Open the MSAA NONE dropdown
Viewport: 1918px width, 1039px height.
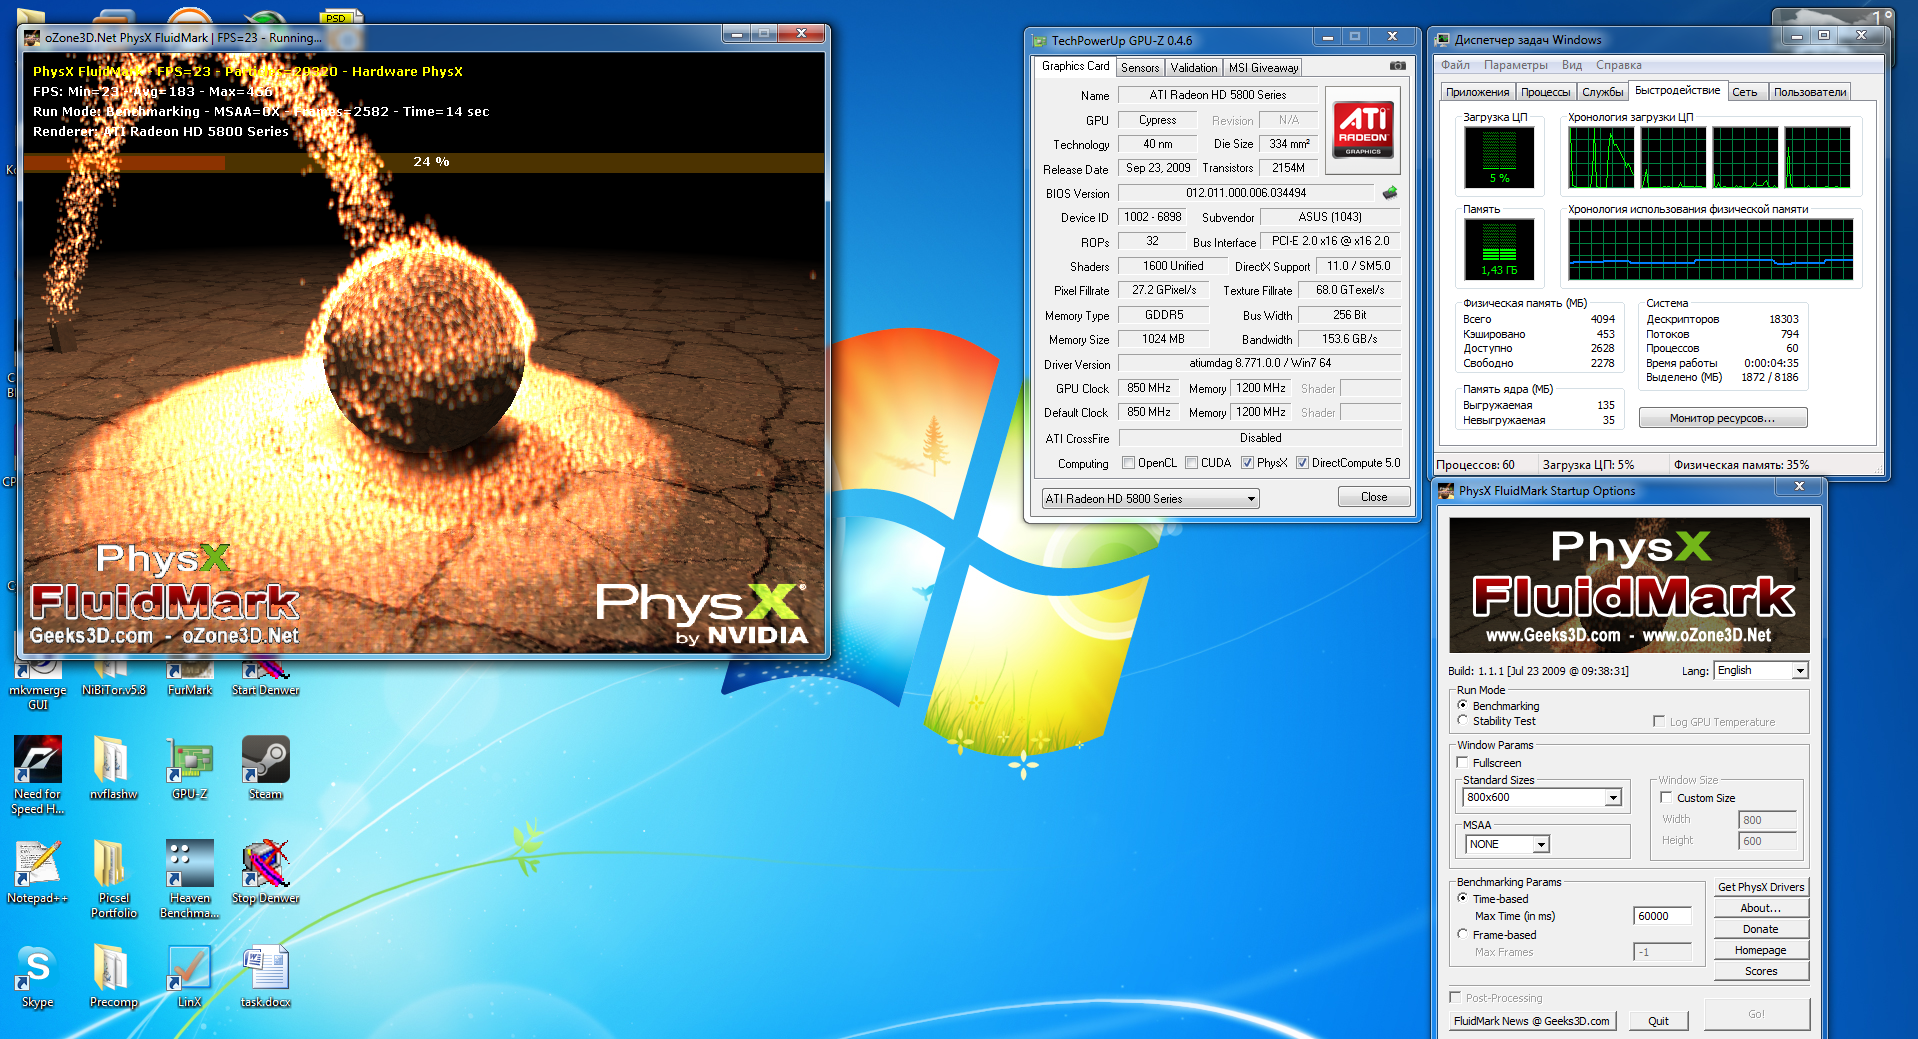tap(1507, 844)
